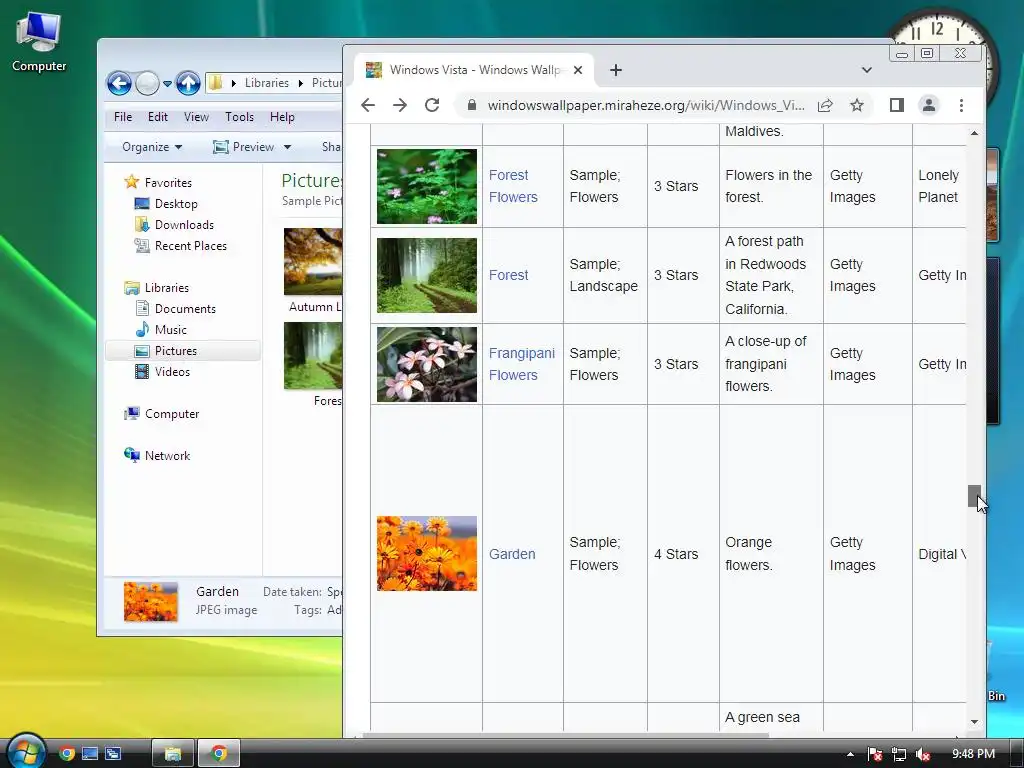The width and height of the screenshot is (1024, 768).
Task: Bookmark this page with star icon
Action: [x=857, y=105]
